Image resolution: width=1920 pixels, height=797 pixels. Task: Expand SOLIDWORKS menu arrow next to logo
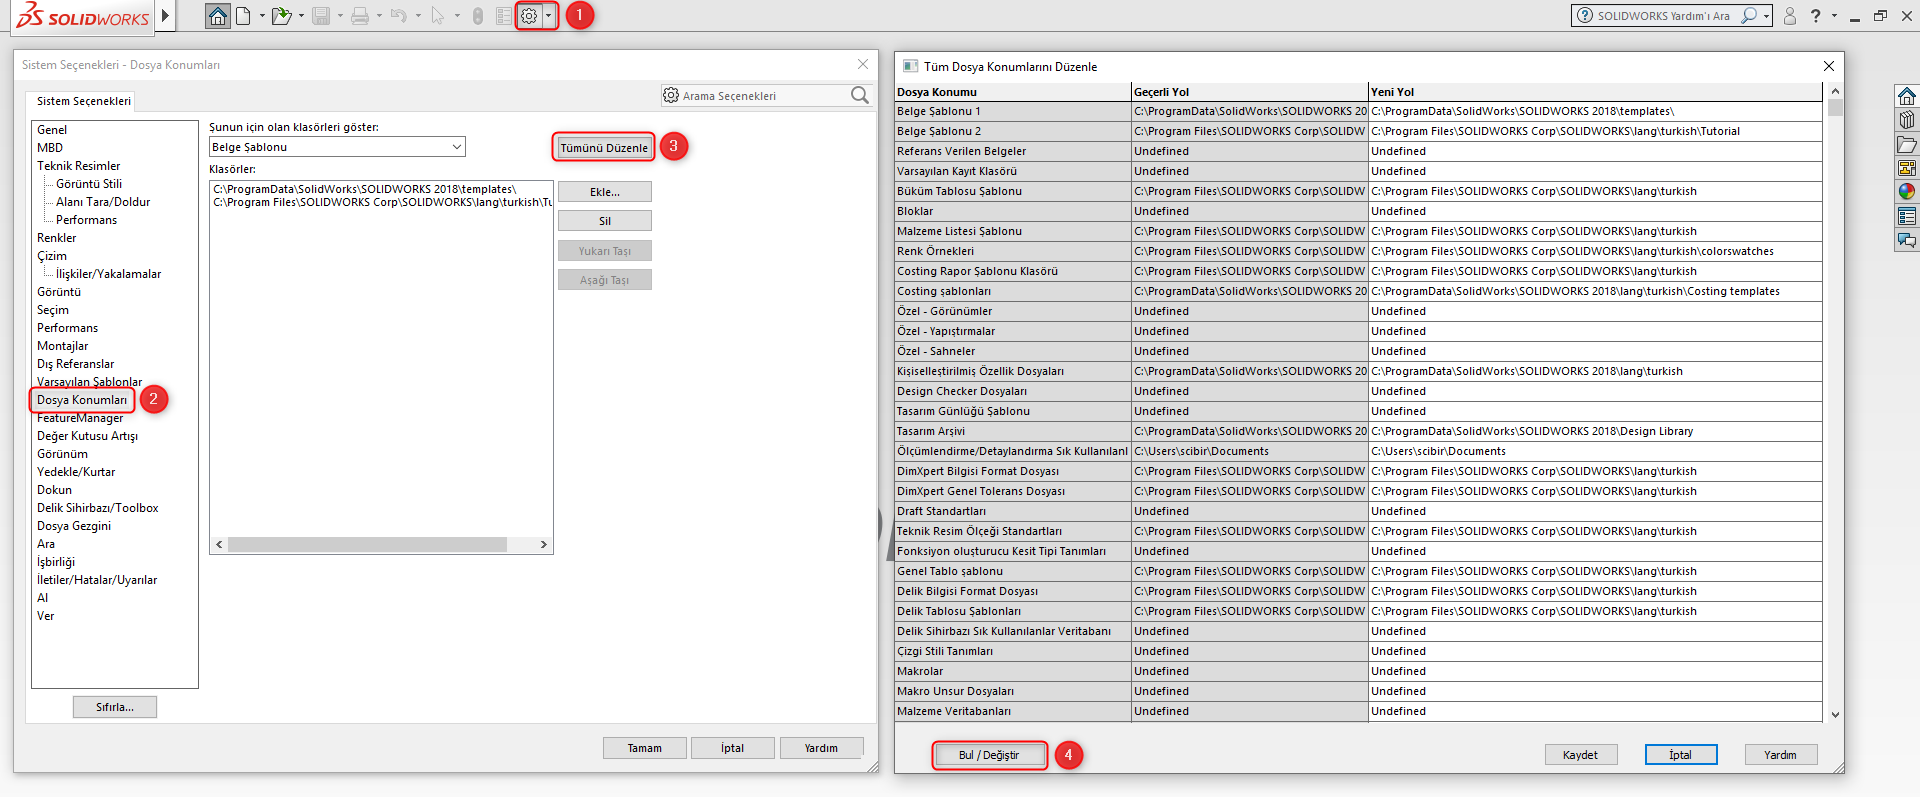(165, 16)
